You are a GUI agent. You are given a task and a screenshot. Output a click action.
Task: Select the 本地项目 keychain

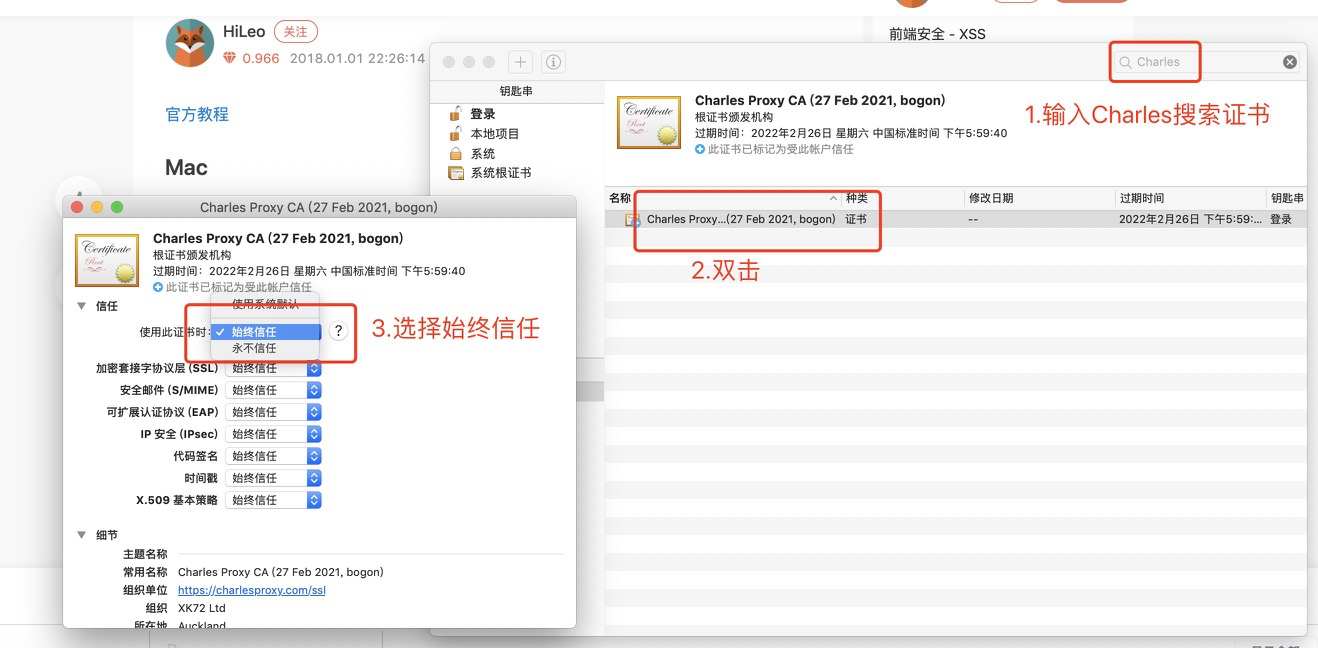coord(494,134)
